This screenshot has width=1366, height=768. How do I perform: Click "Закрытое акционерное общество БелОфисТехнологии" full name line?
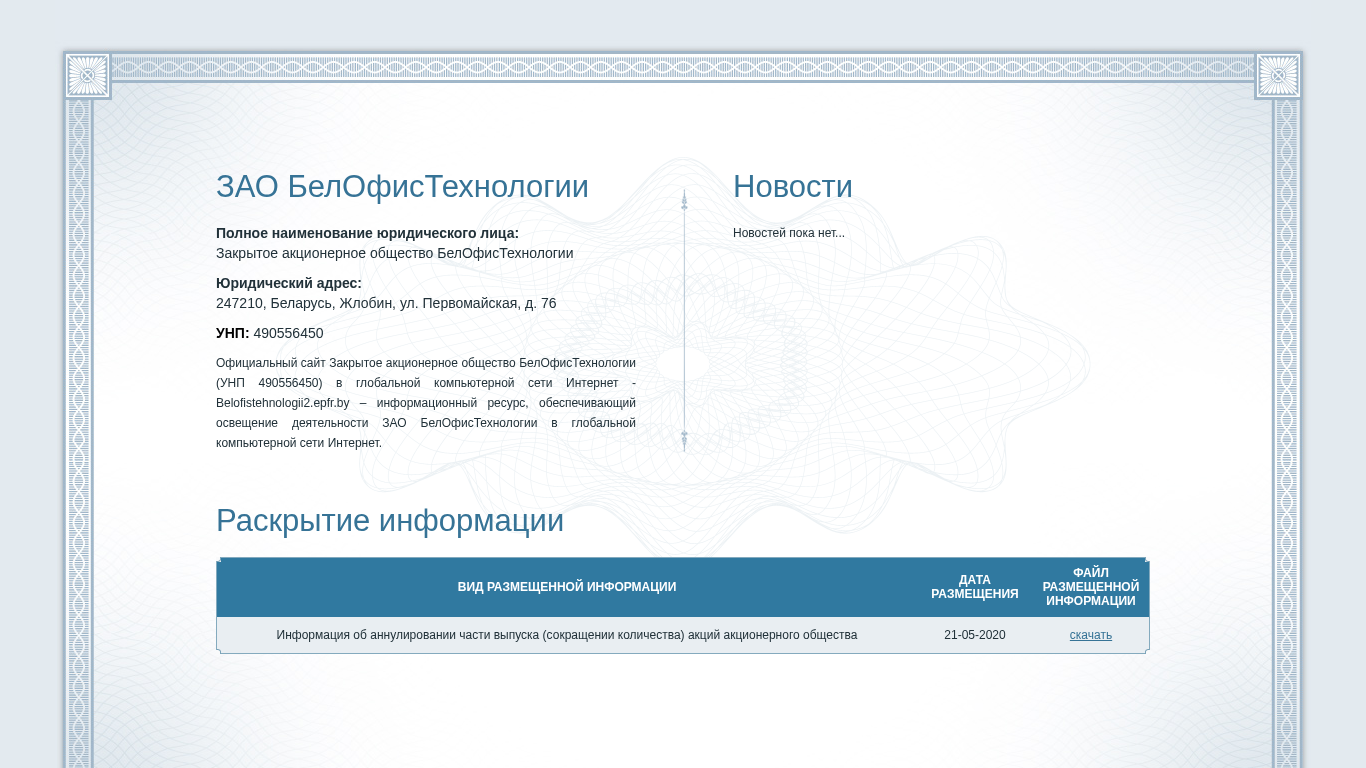(395, 253)
